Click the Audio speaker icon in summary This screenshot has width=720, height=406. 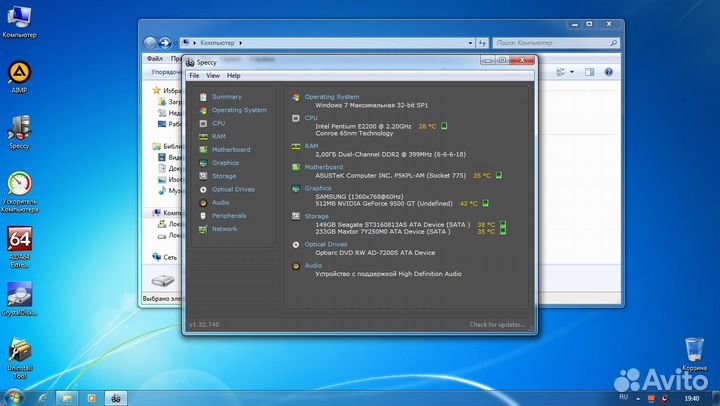coord(296,266)
